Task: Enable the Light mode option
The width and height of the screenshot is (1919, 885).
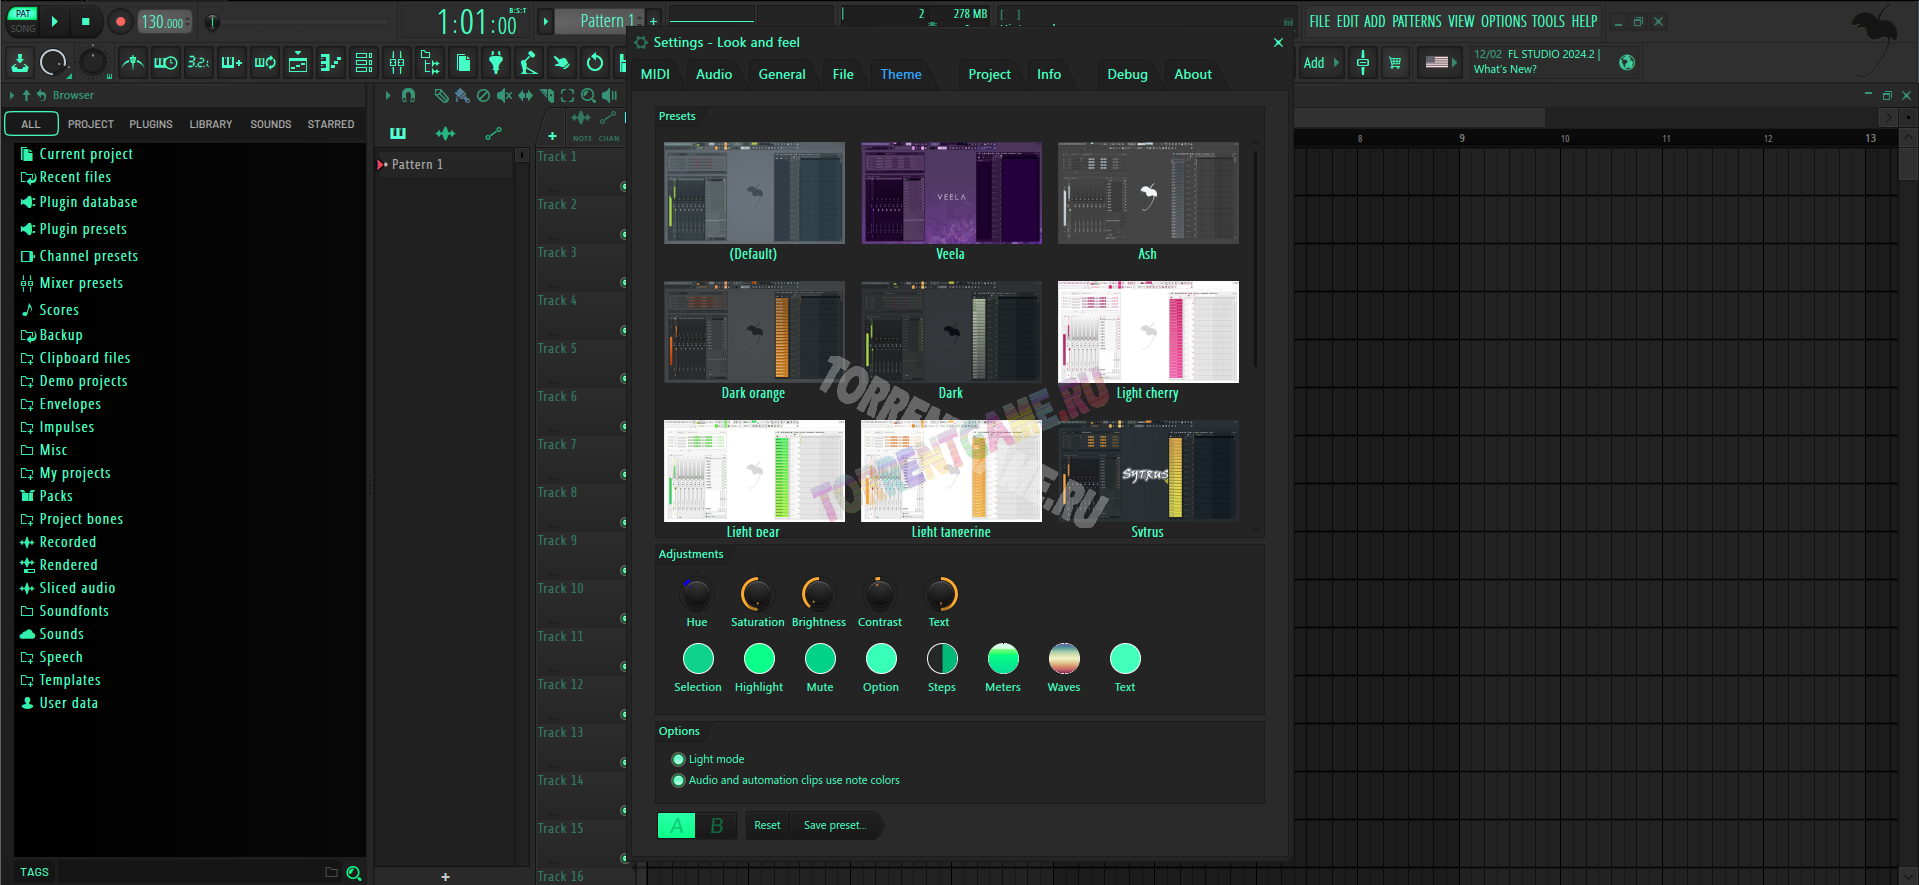Action: 679,760
